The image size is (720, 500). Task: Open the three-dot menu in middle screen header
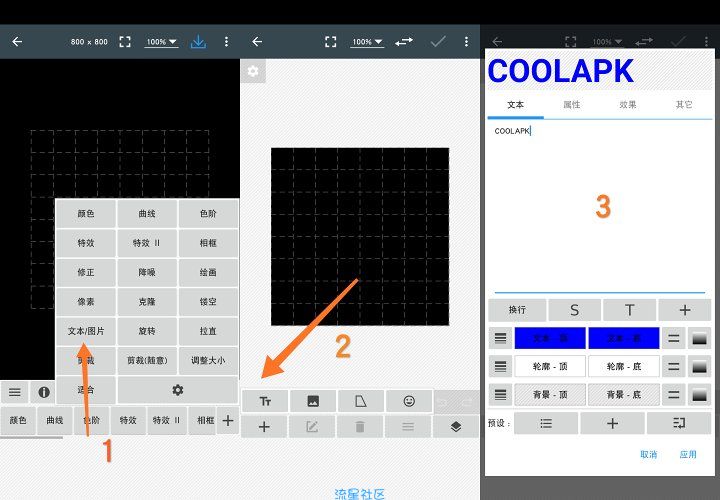pyautogui.click(x=466, y=42)
